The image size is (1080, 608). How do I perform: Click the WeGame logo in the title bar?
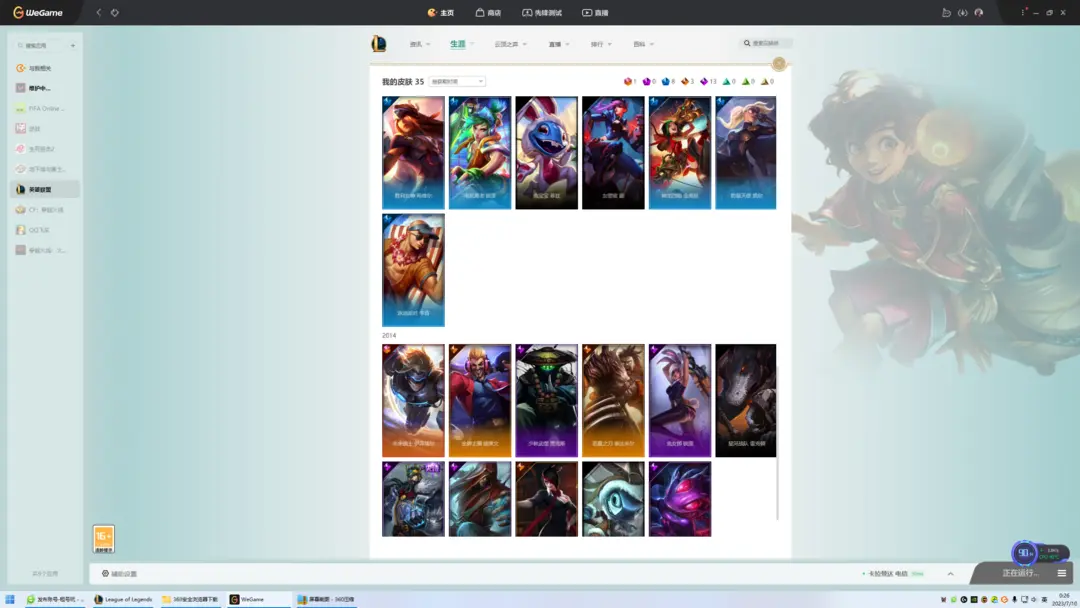pos(38,12)
